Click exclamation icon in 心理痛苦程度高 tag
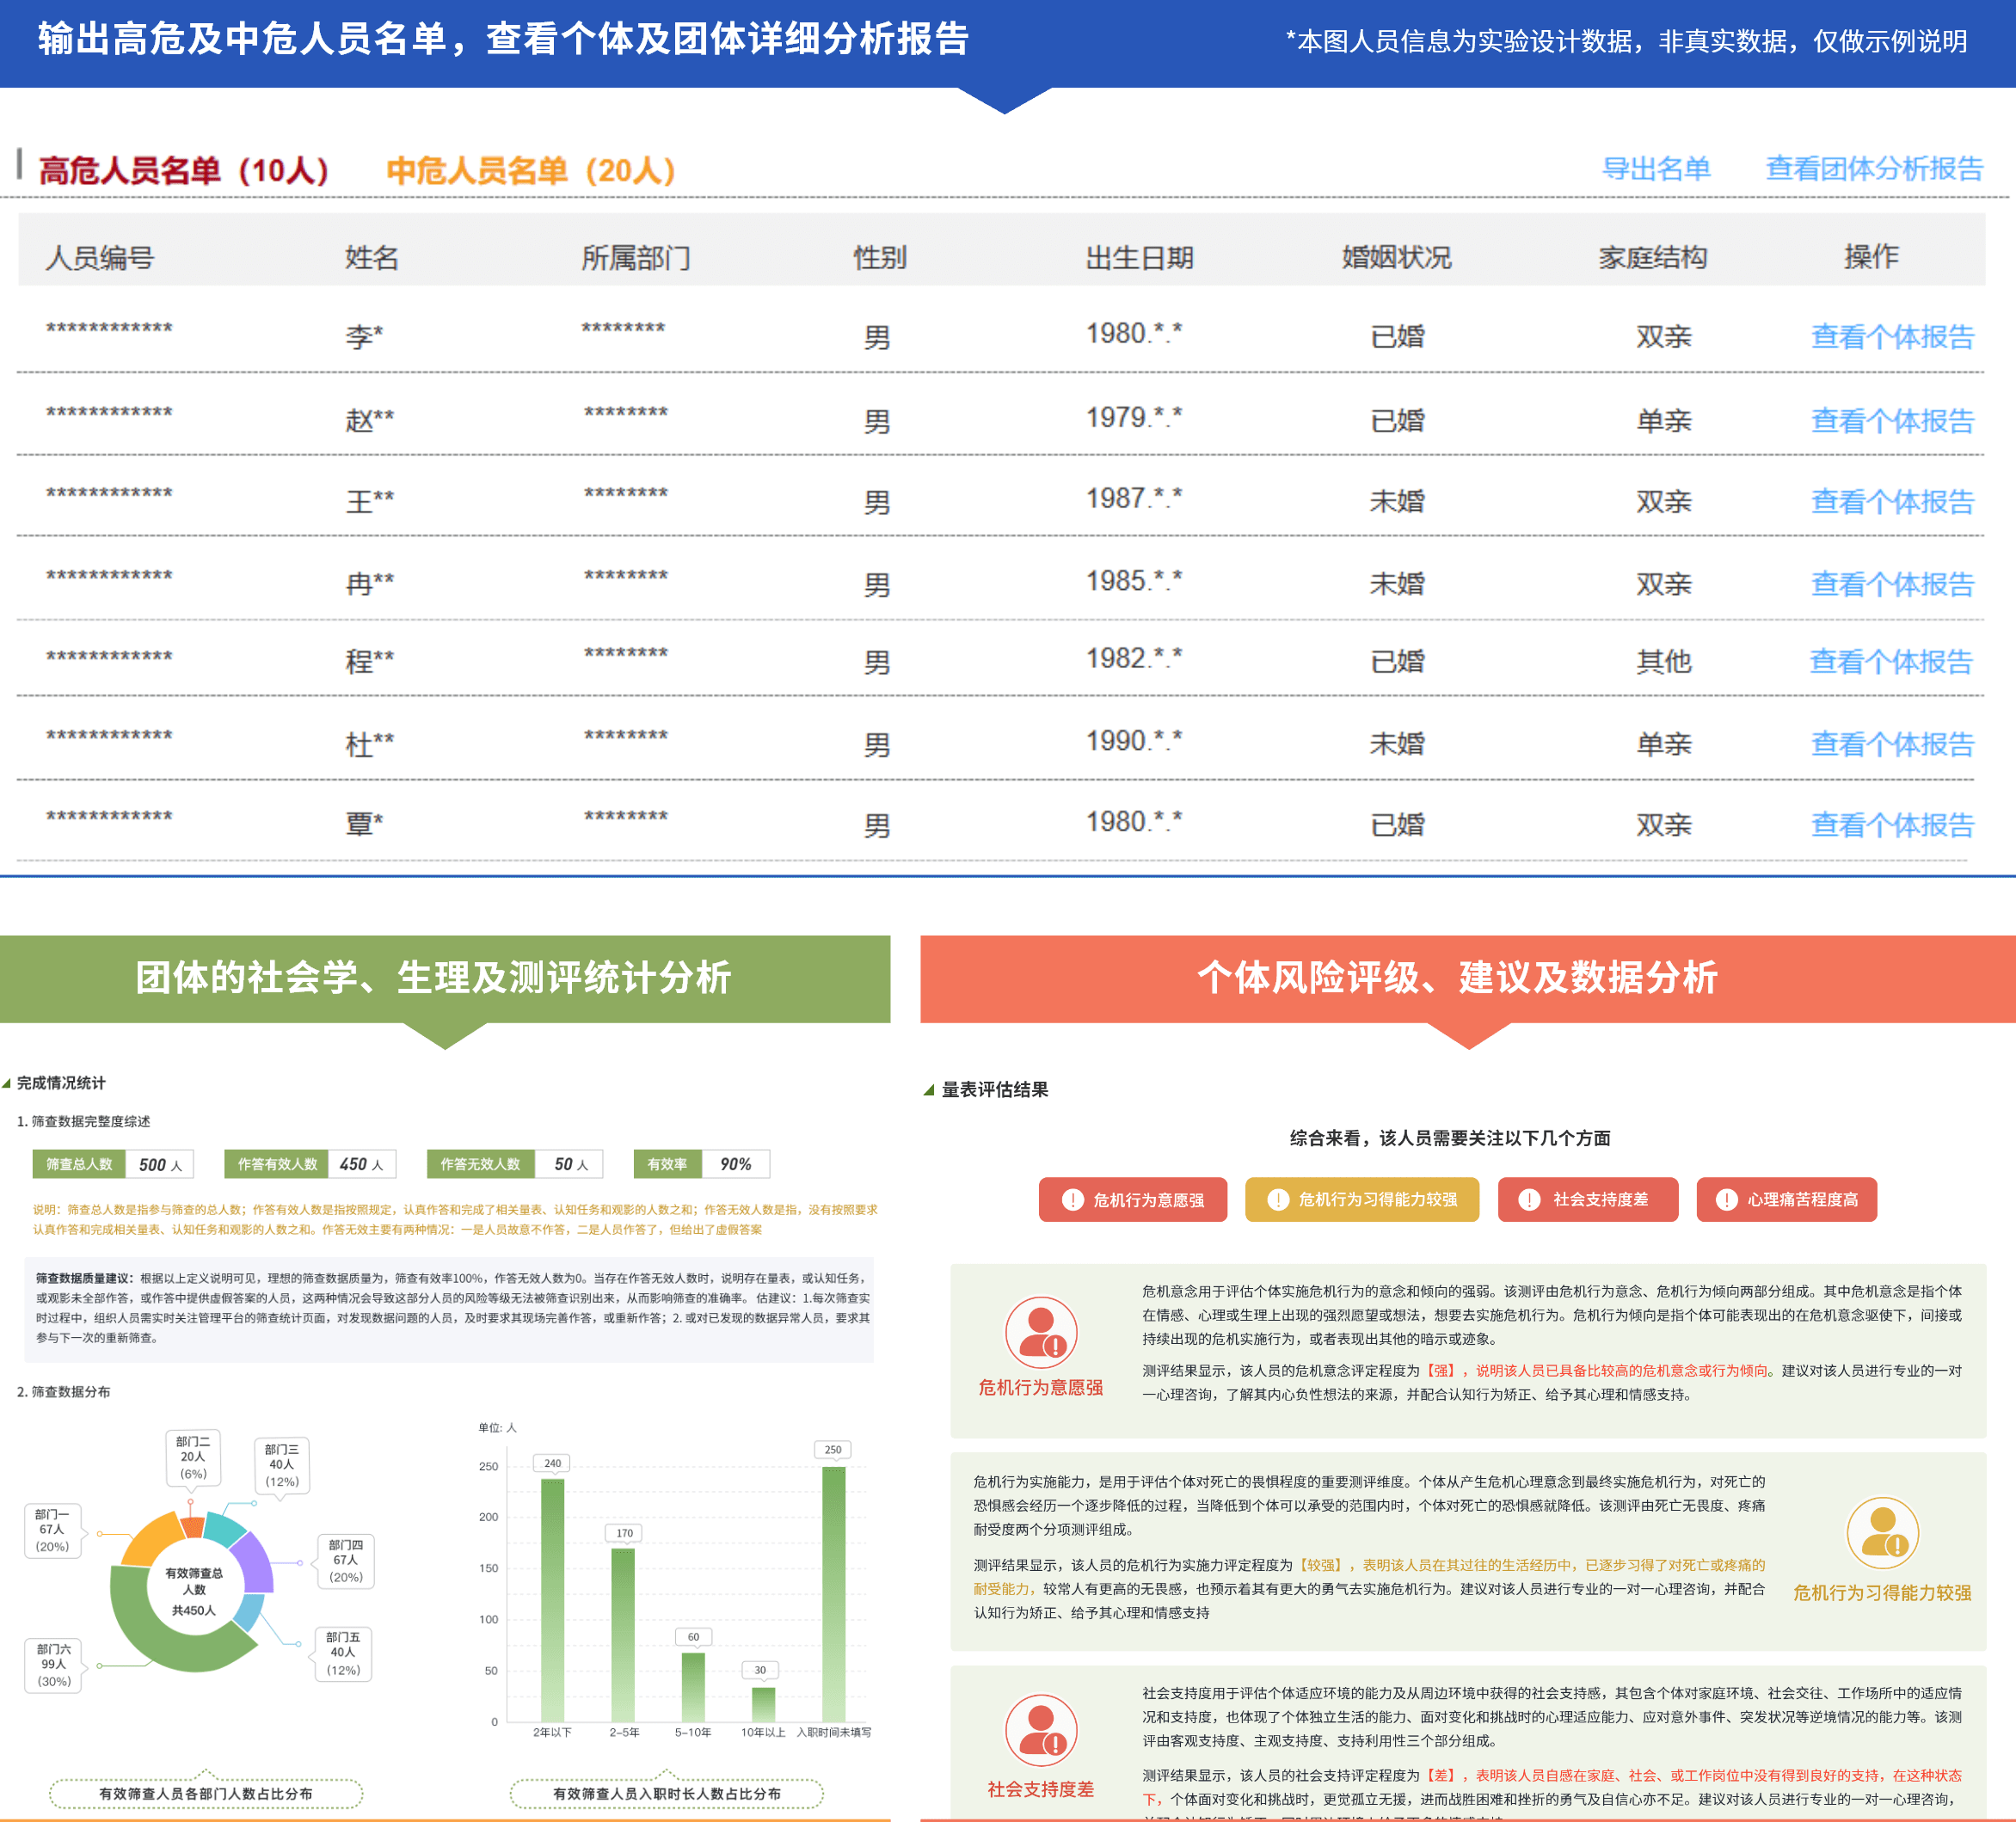2016x1822 pixels. click(x=1726, y=1200)
